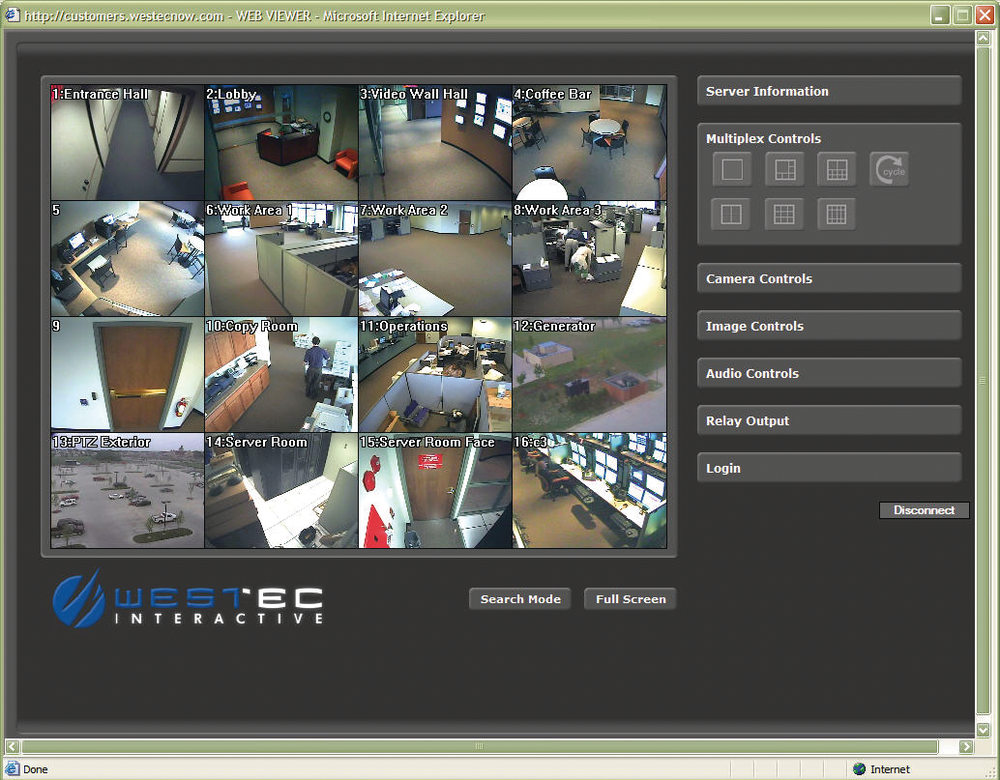Switch to the four-camera quad layout icon
This screenshot has height=780, width=1000.
[732, 214]
